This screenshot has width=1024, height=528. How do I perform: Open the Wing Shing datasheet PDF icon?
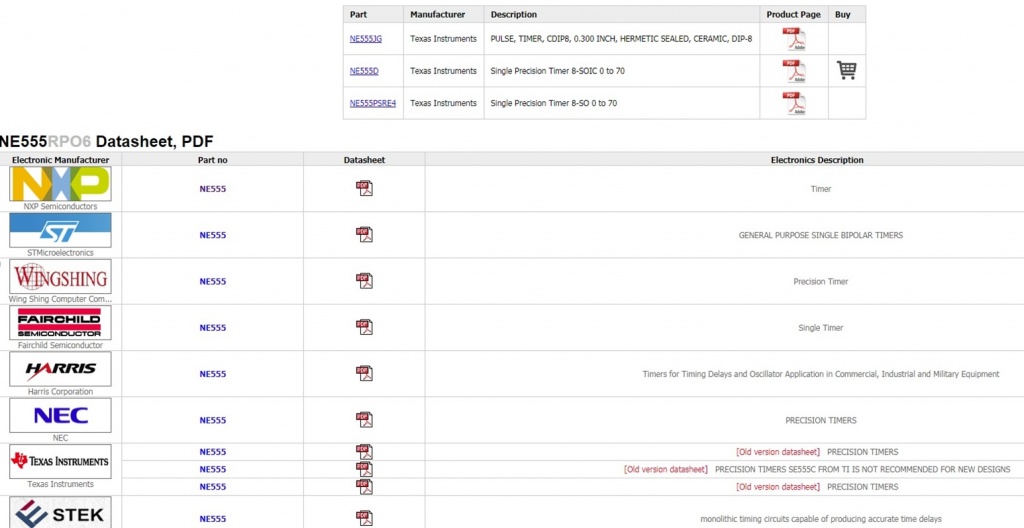point(364,281)
